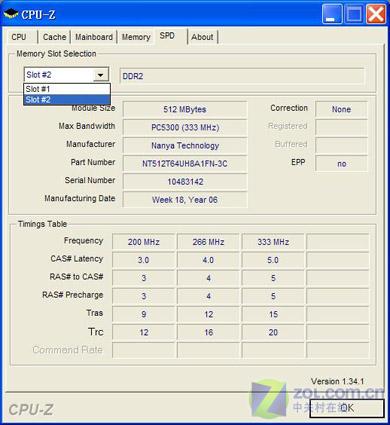Click the CPU-Z title bar icon
Viewport: 390px width, 425px height.
tap(11, 14)
